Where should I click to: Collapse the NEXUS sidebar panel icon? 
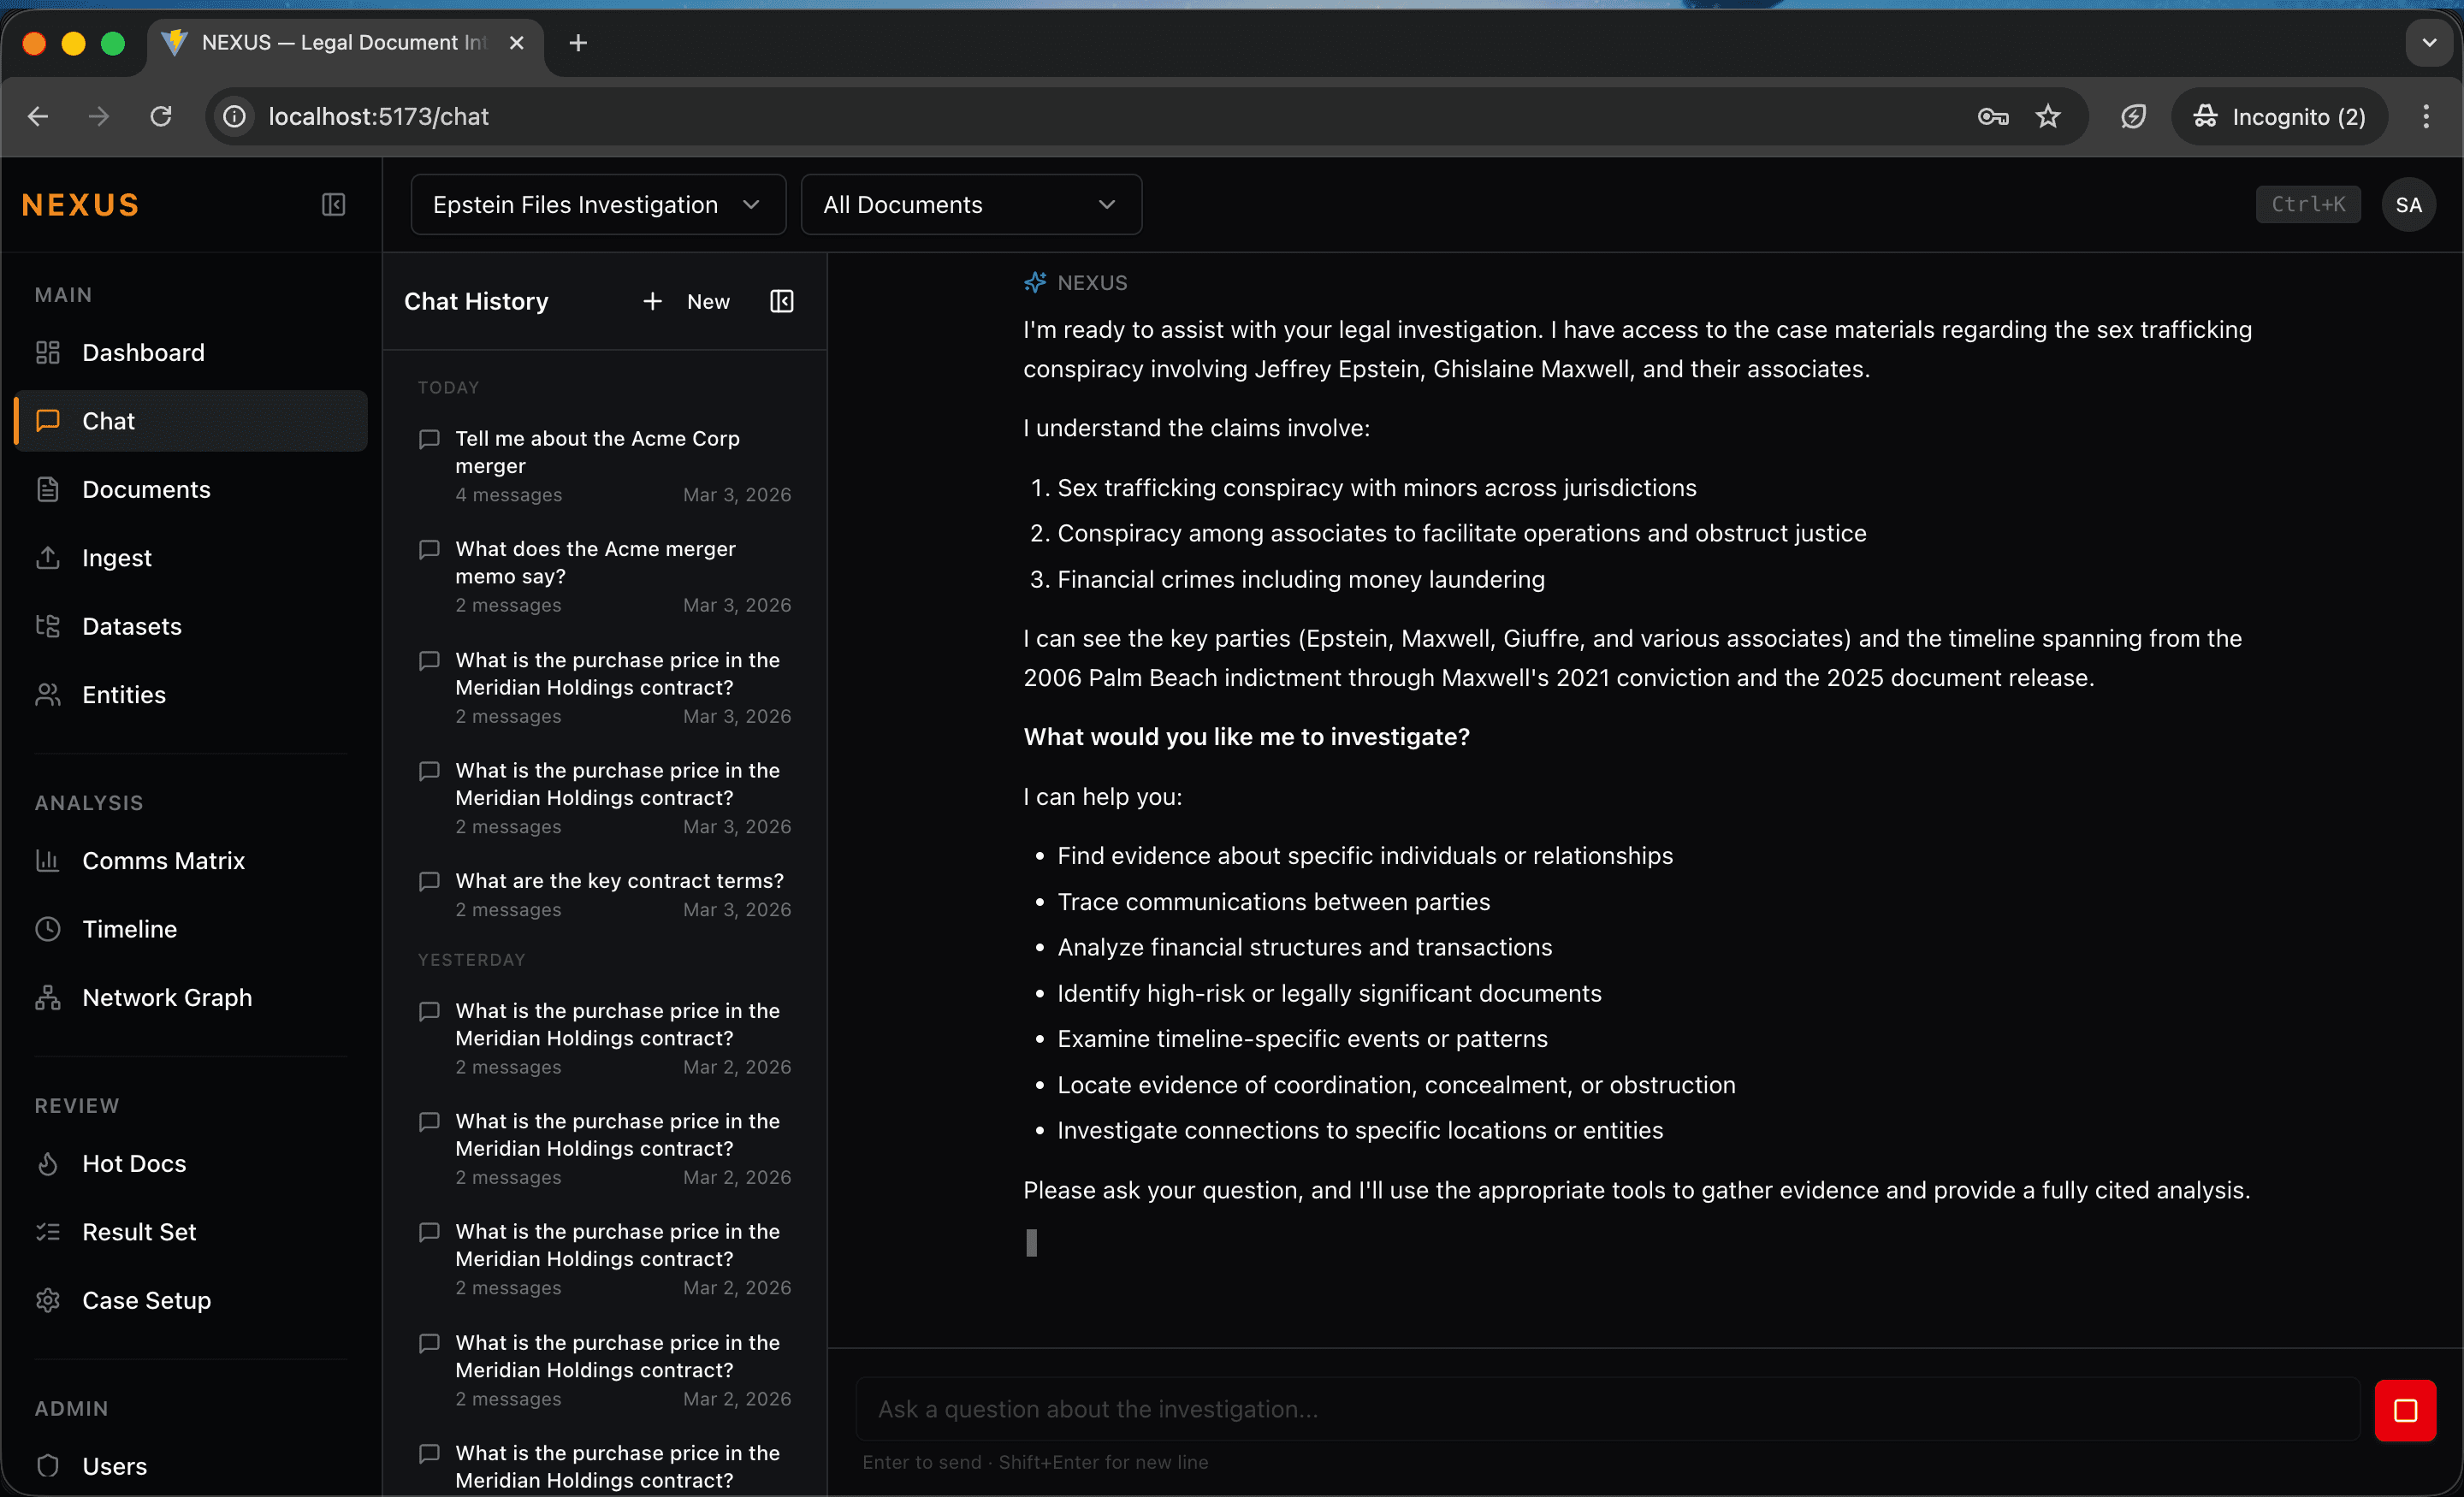tap(333, 205)
